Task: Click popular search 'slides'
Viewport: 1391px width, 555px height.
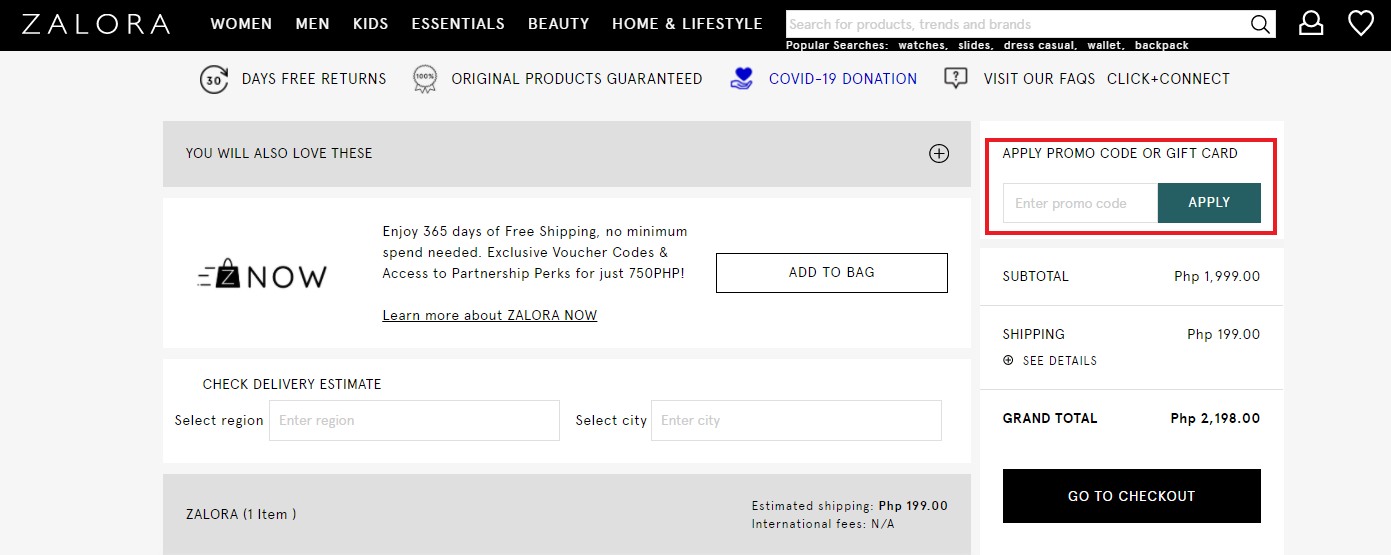Action: pyautogui.click(x=975, y=45)
